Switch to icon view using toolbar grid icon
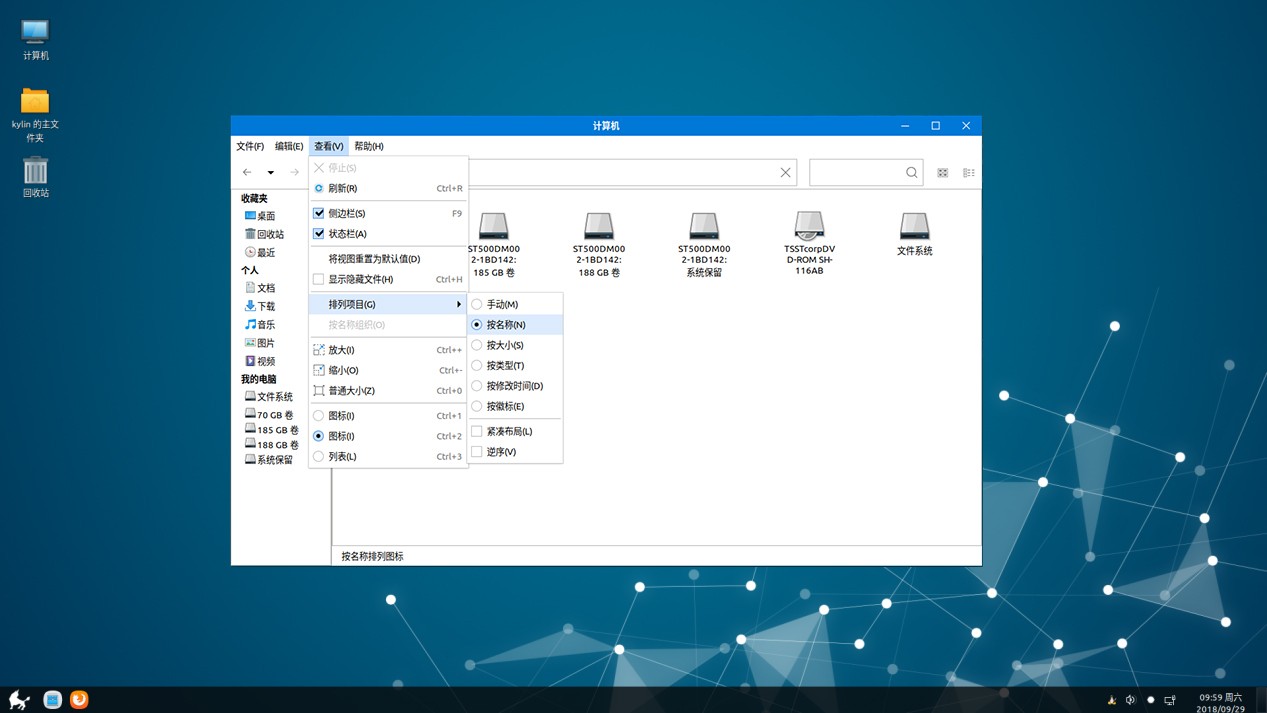Viewport: 1267px width, 713px height. [x=942, y=173]
